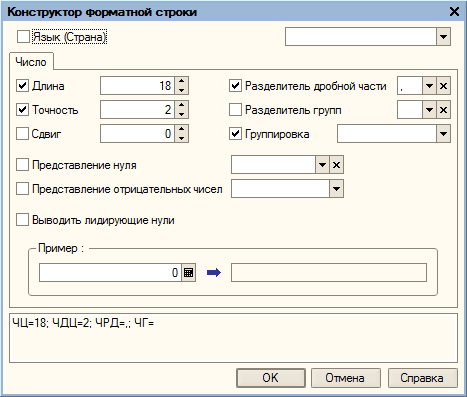This screenshot has width=467, height=397.
Task: Click the Представление нуля text field
Action: tap(273, 165)
